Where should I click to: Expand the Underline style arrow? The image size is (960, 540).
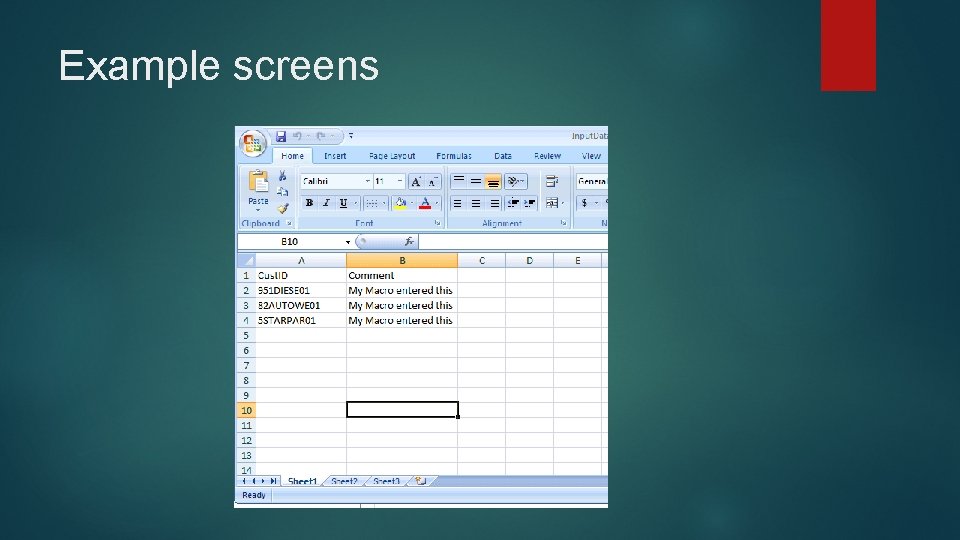pos(355,203)
